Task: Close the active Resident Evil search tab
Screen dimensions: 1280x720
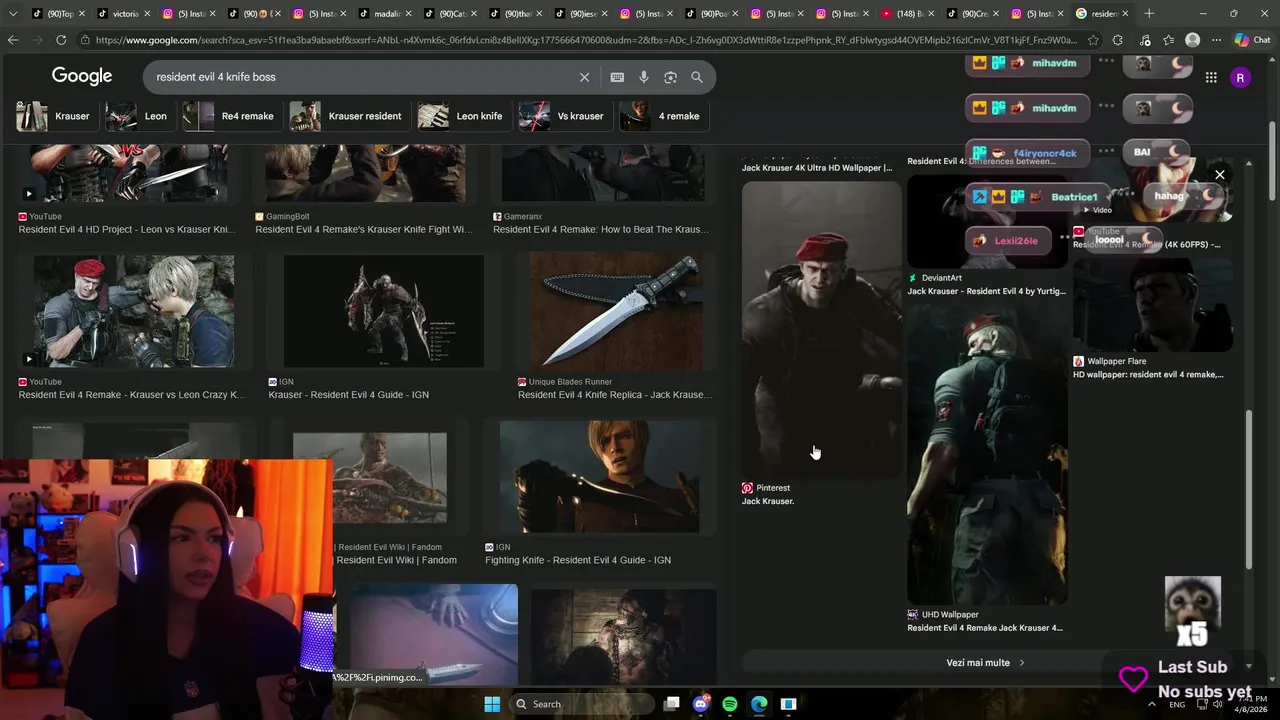Action: [1125, 13]
